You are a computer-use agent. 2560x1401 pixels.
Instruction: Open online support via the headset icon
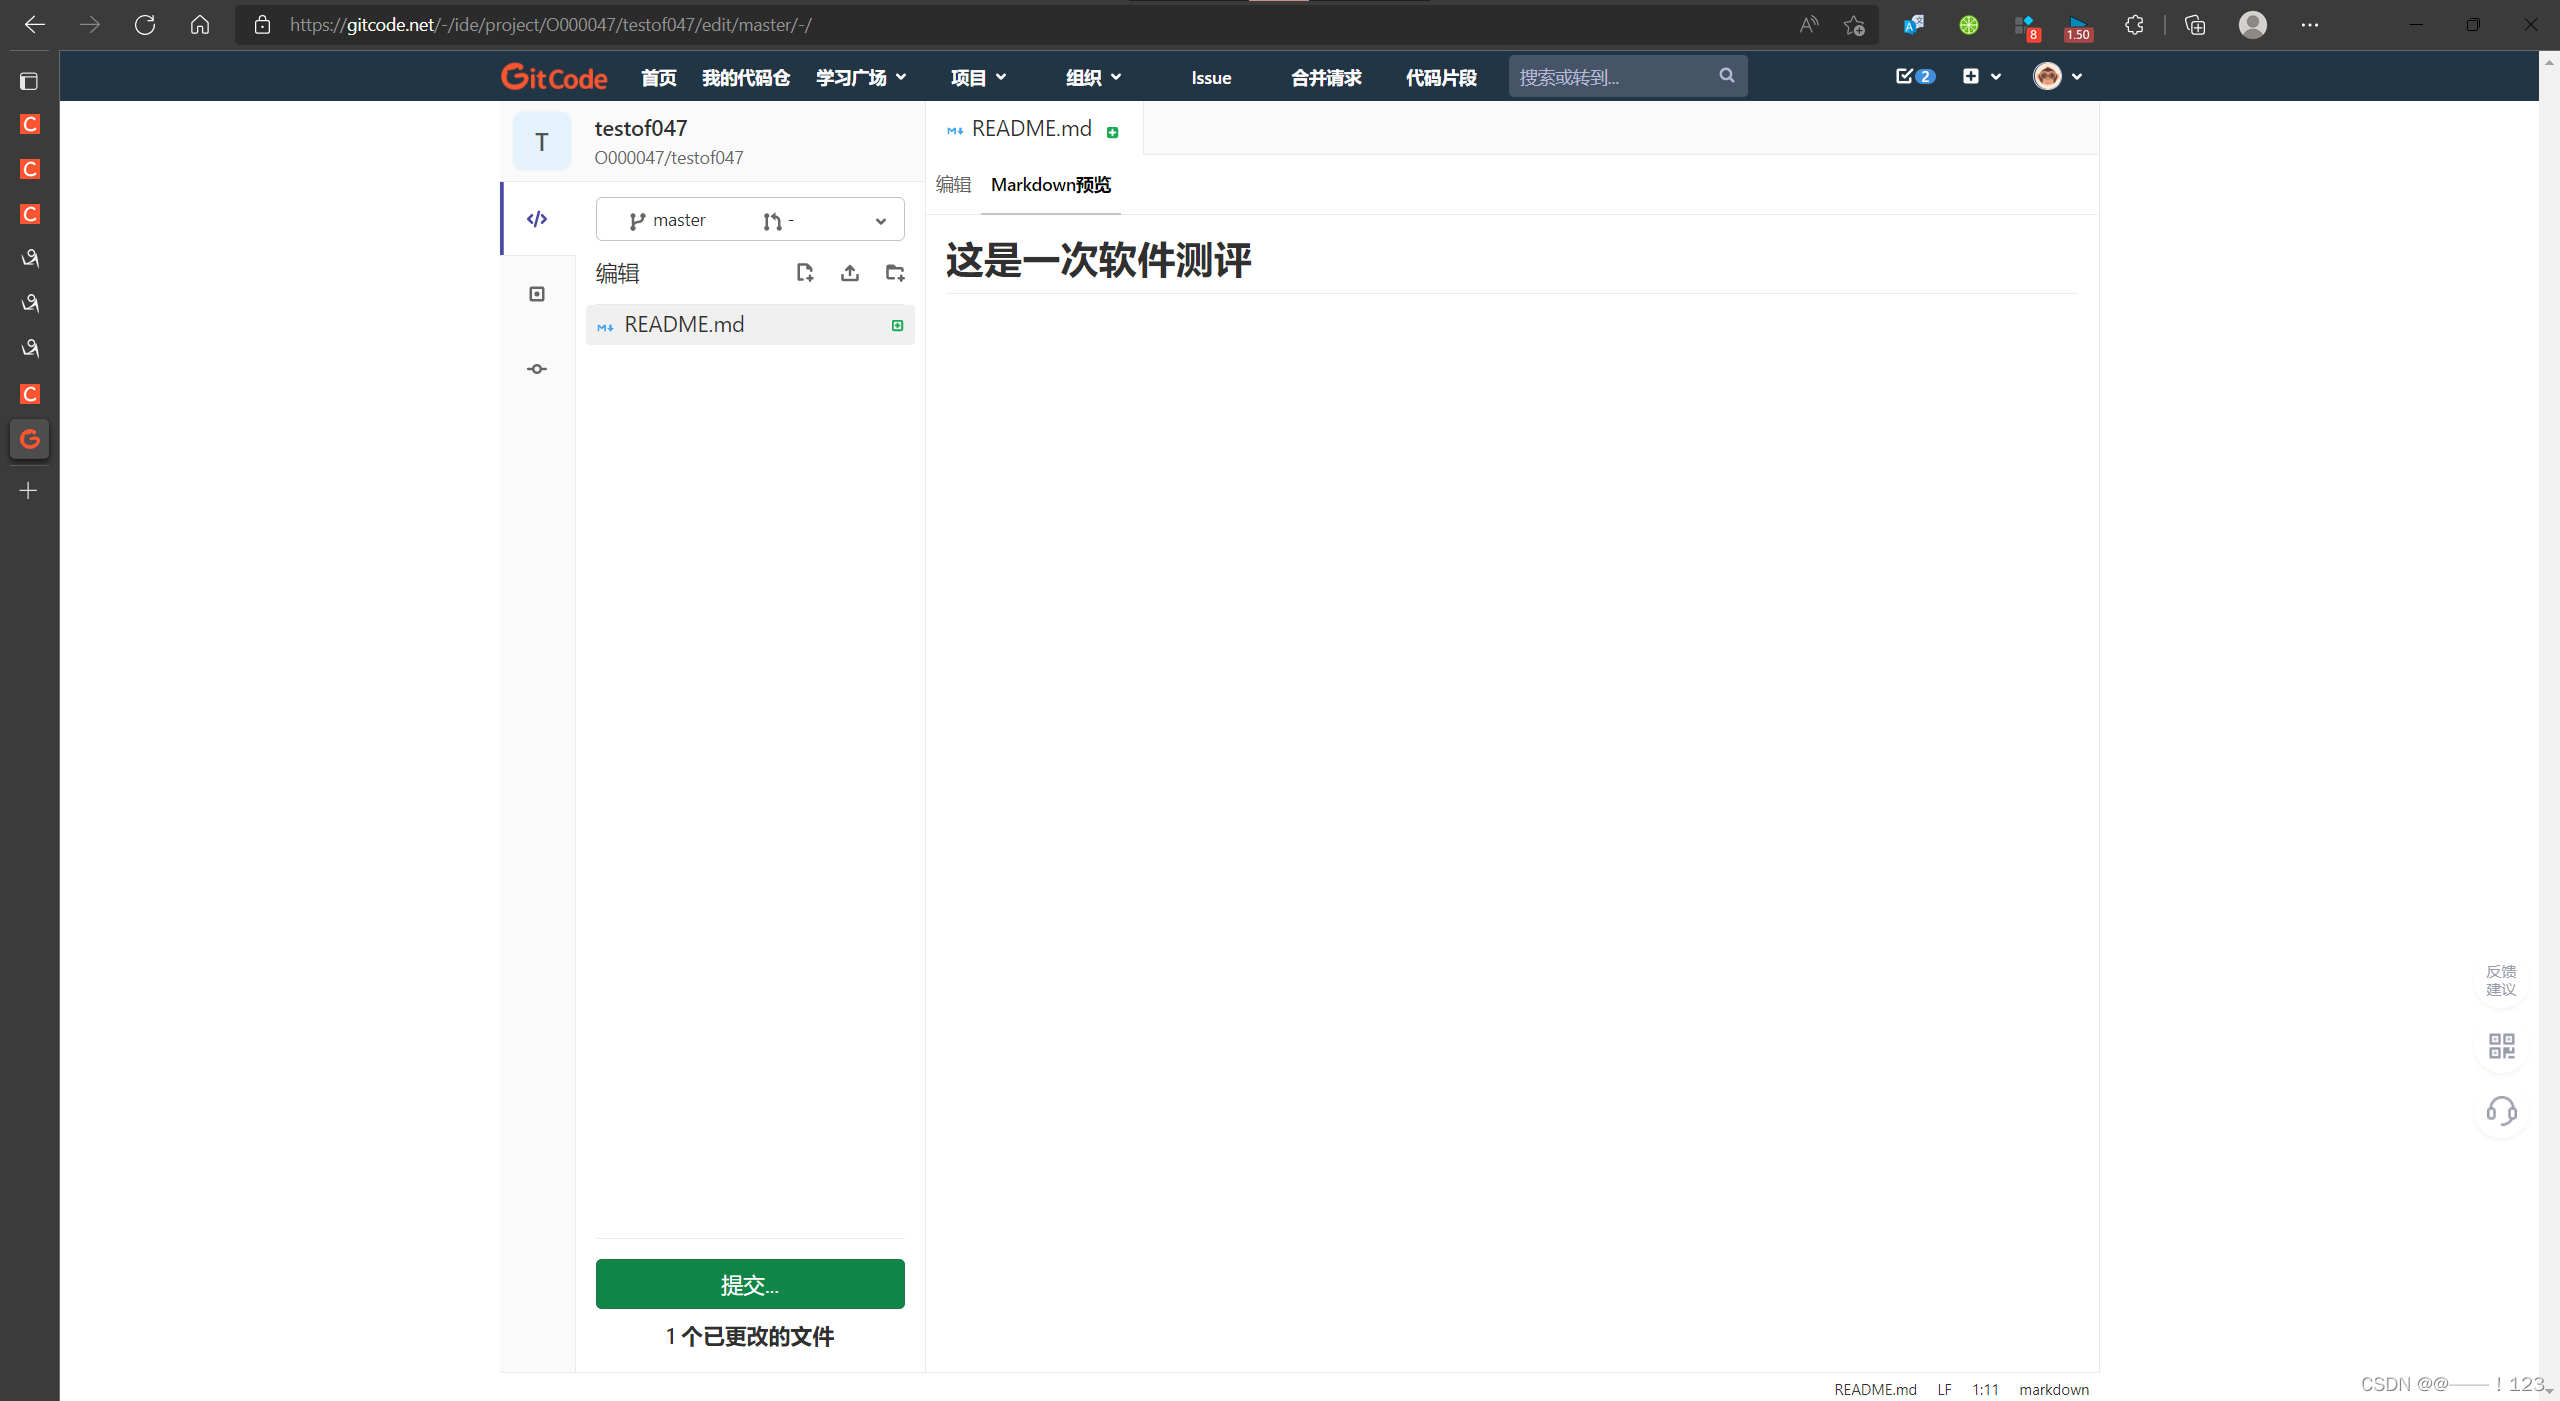coord(2501,1111)
